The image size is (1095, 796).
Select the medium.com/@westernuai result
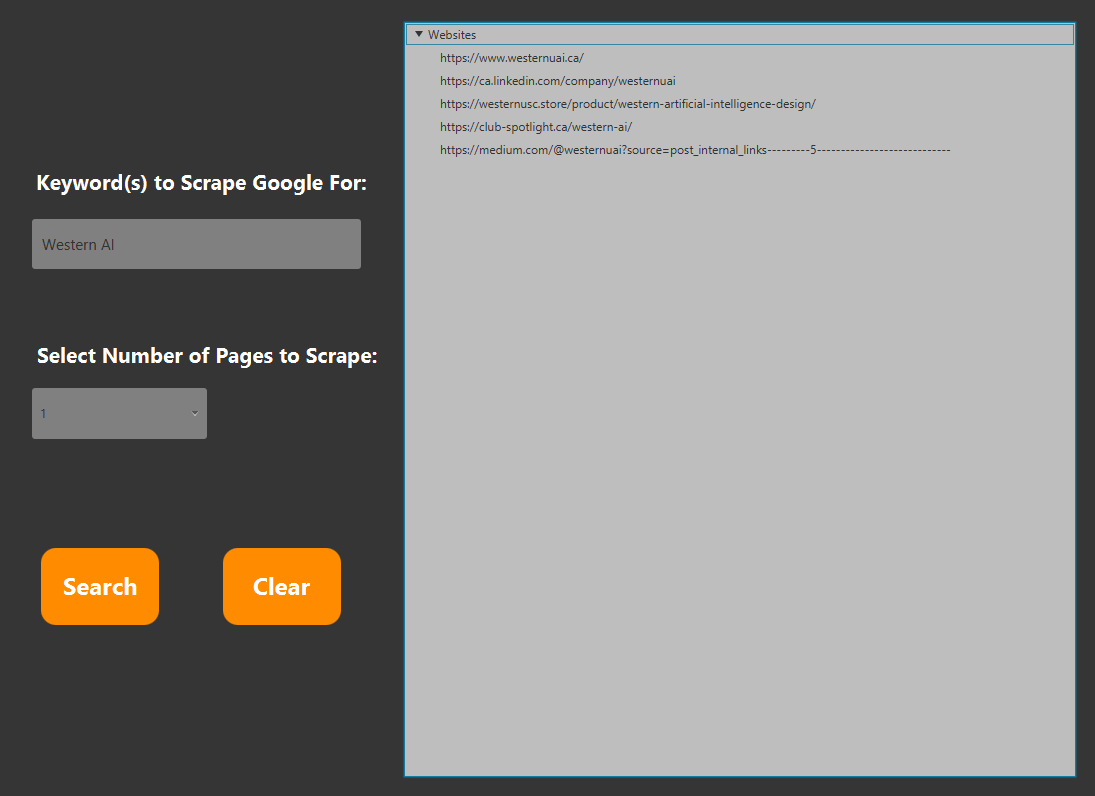tap(694, 149)
